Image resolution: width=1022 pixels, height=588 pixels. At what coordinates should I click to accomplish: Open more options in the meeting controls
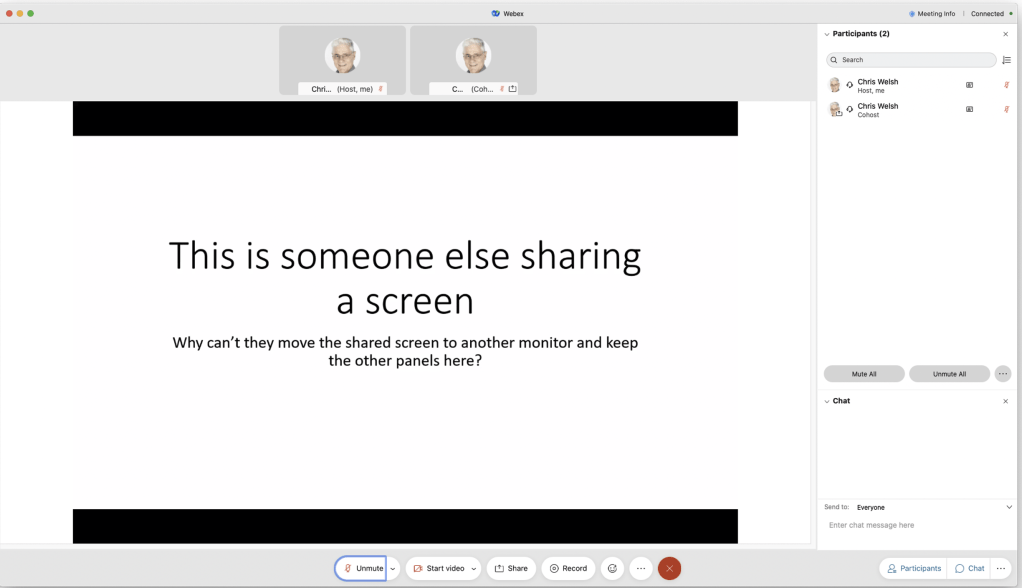point(641,568)
